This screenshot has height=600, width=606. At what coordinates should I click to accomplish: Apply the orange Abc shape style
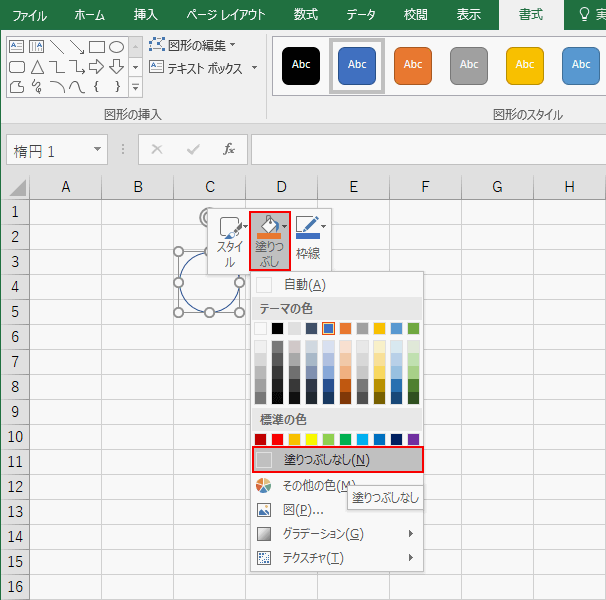(413, 66)
